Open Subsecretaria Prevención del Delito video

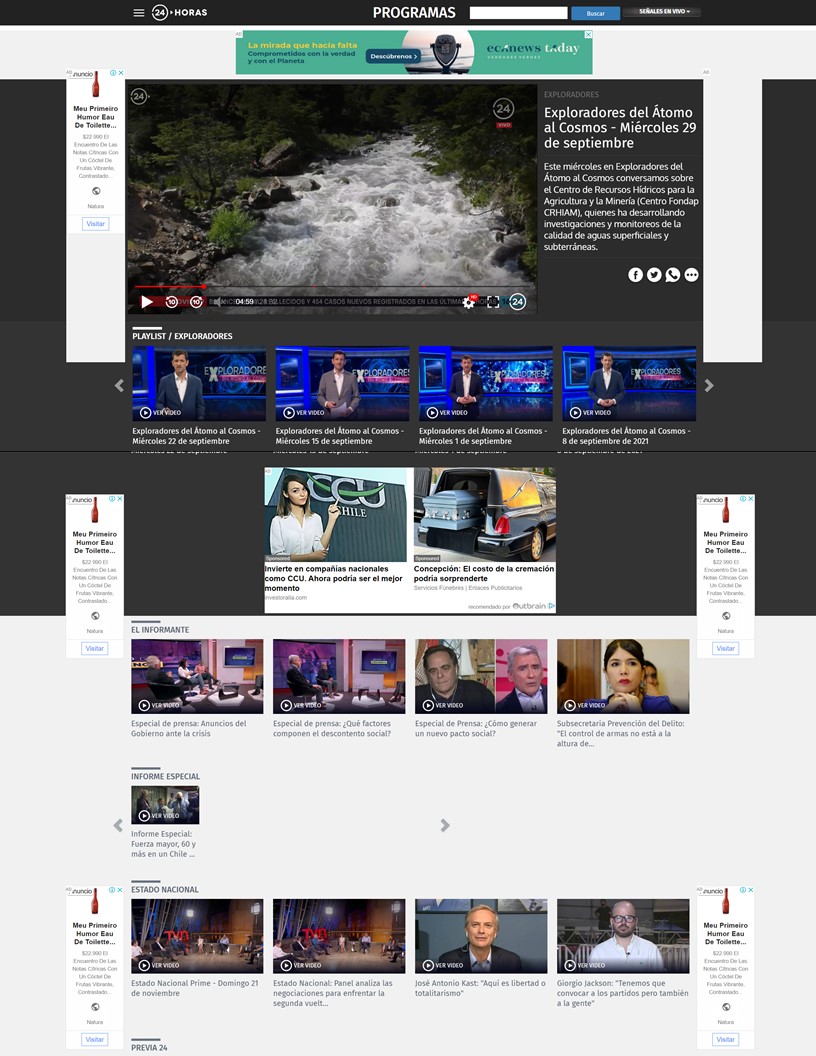coord(623,676)
